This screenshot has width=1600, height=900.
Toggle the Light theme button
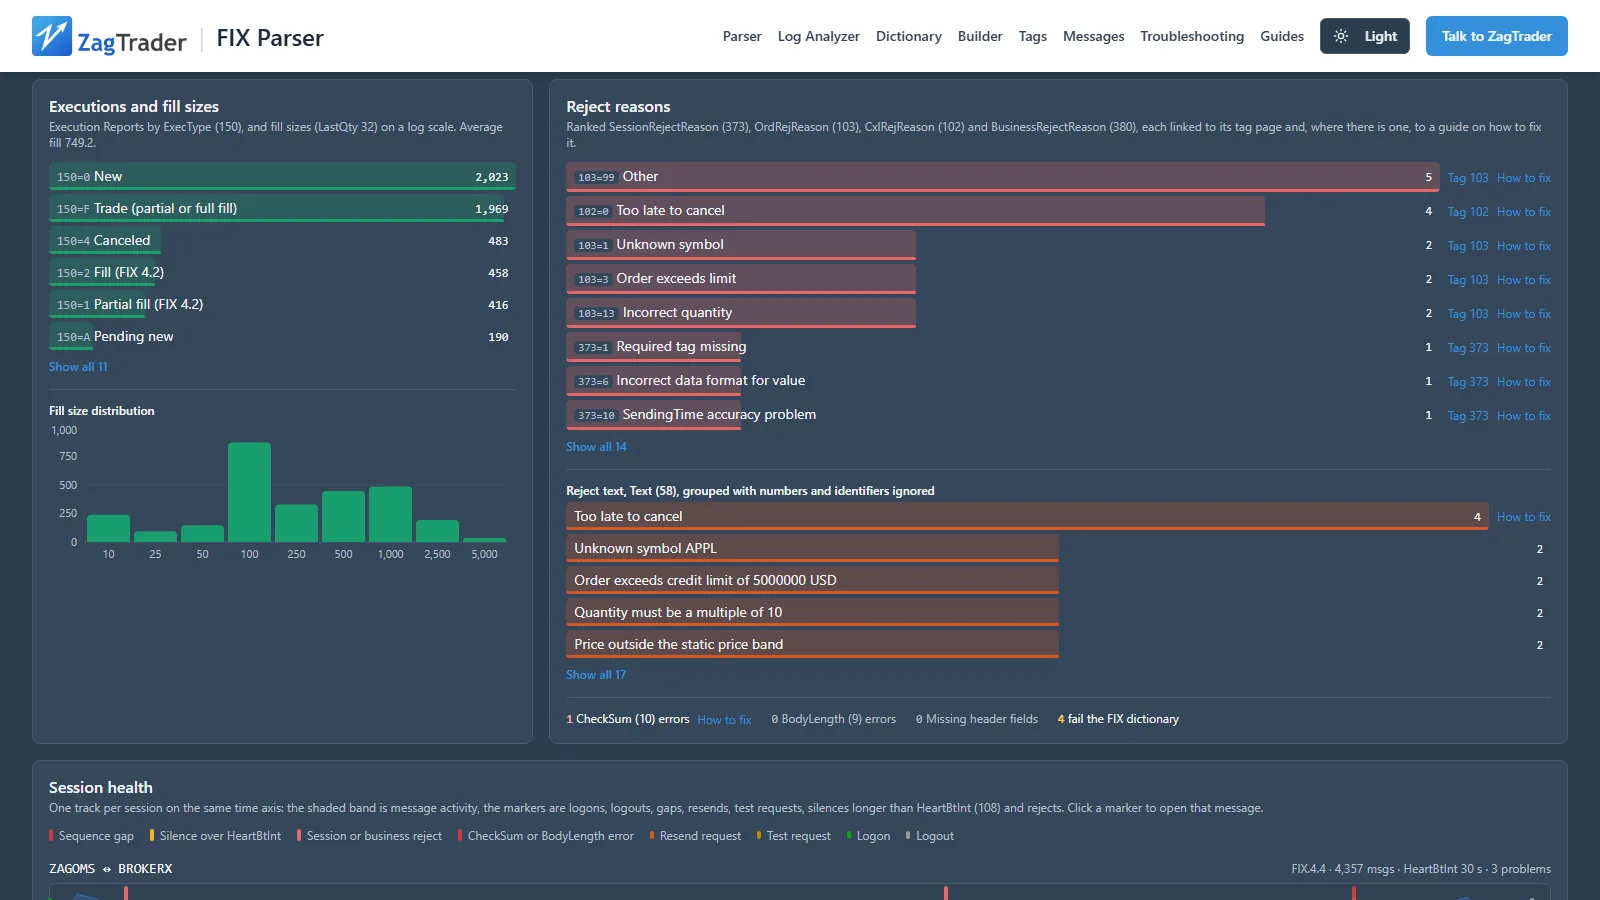click(x=1364, y=36)
